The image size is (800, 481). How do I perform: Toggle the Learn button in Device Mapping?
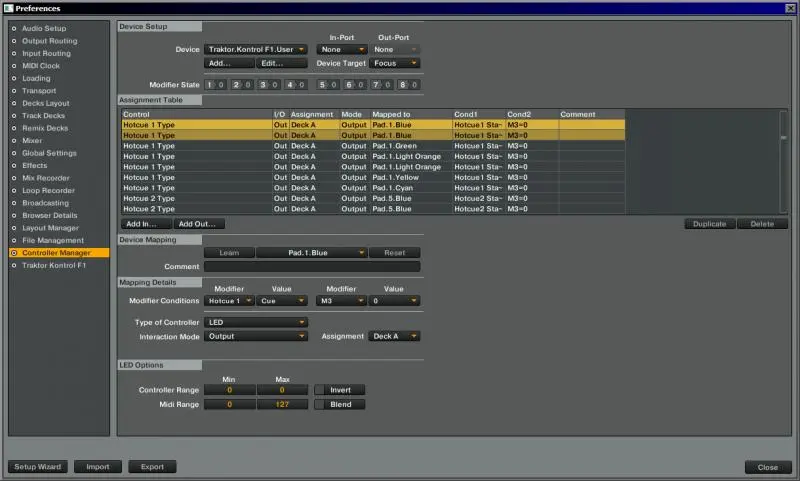click(229, 253)
